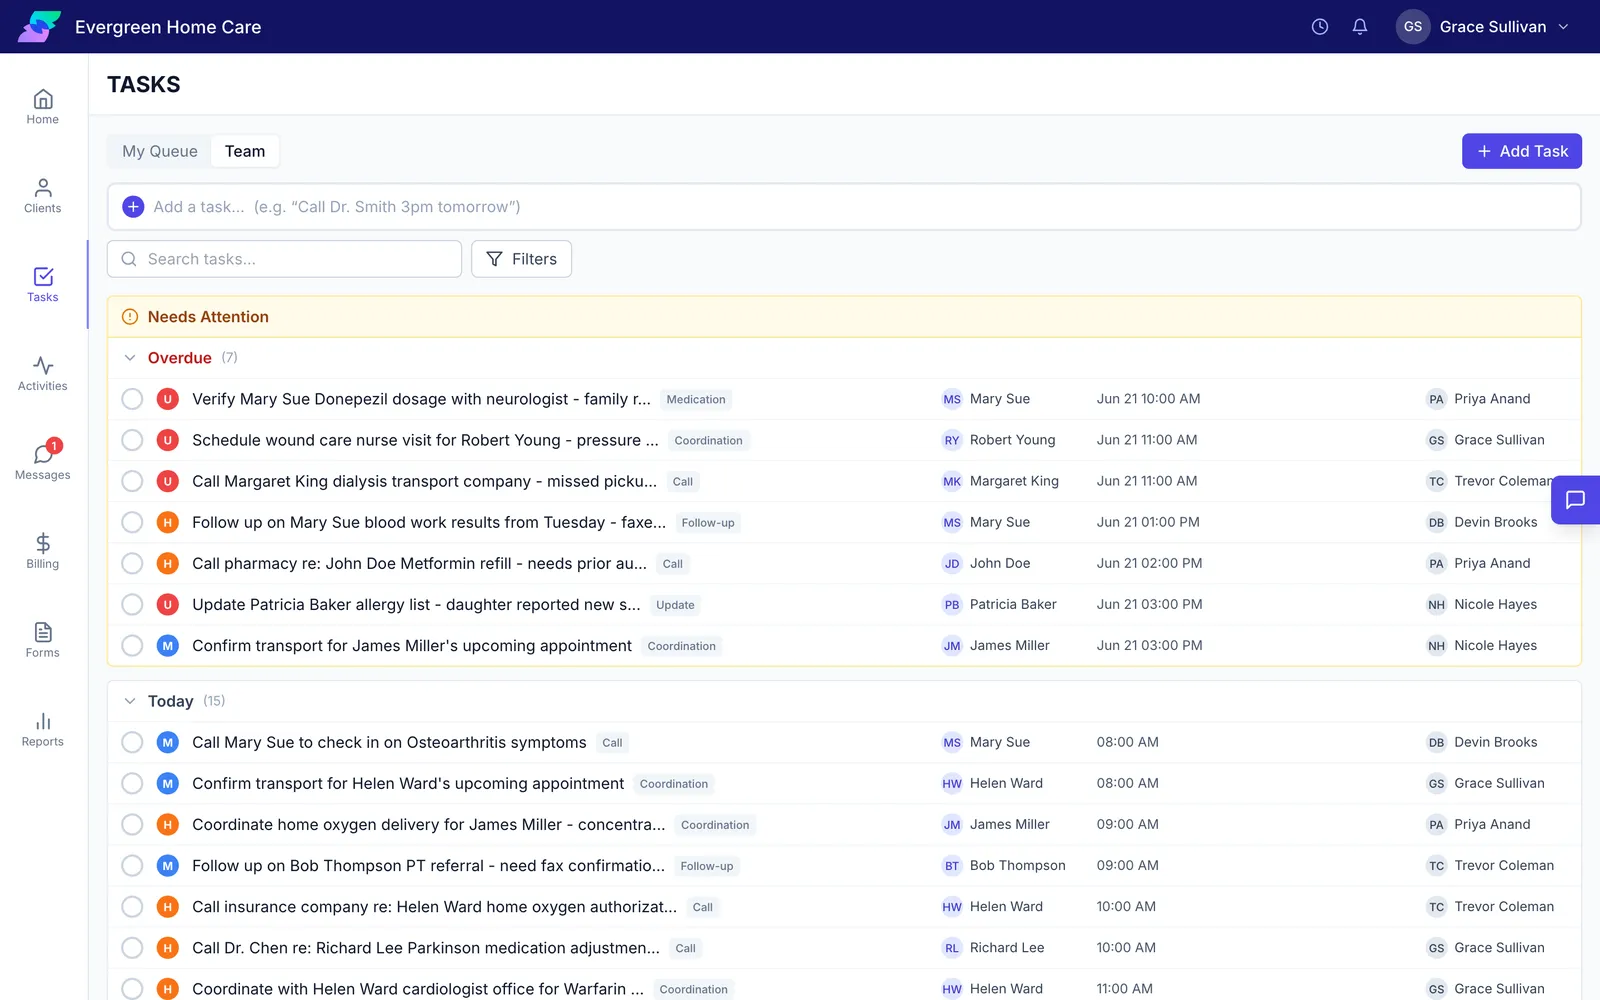Screen dimensions: 1600x1000
Task: Click high priority badge on blood work task
Action: click(x=168, y=522)
